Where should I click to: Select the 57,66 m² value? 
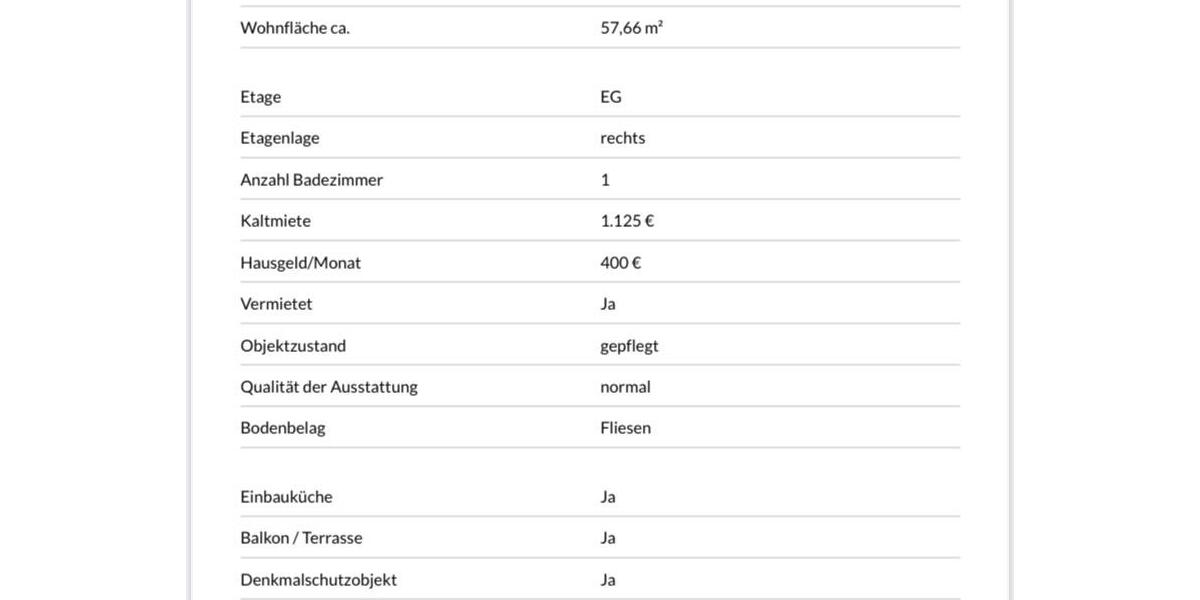(x=631, y=28)
